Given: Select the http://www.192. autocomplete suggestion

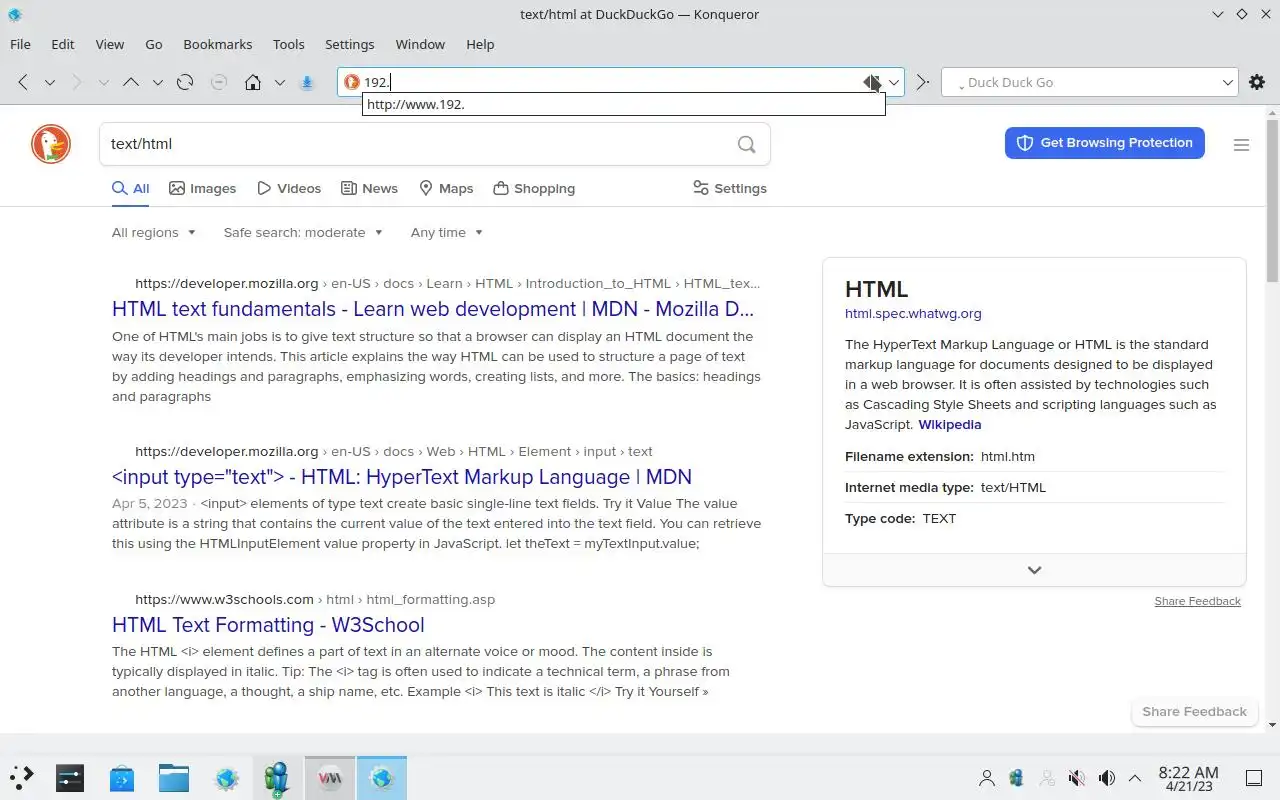Looking at the screenshot, I should 623,104.
